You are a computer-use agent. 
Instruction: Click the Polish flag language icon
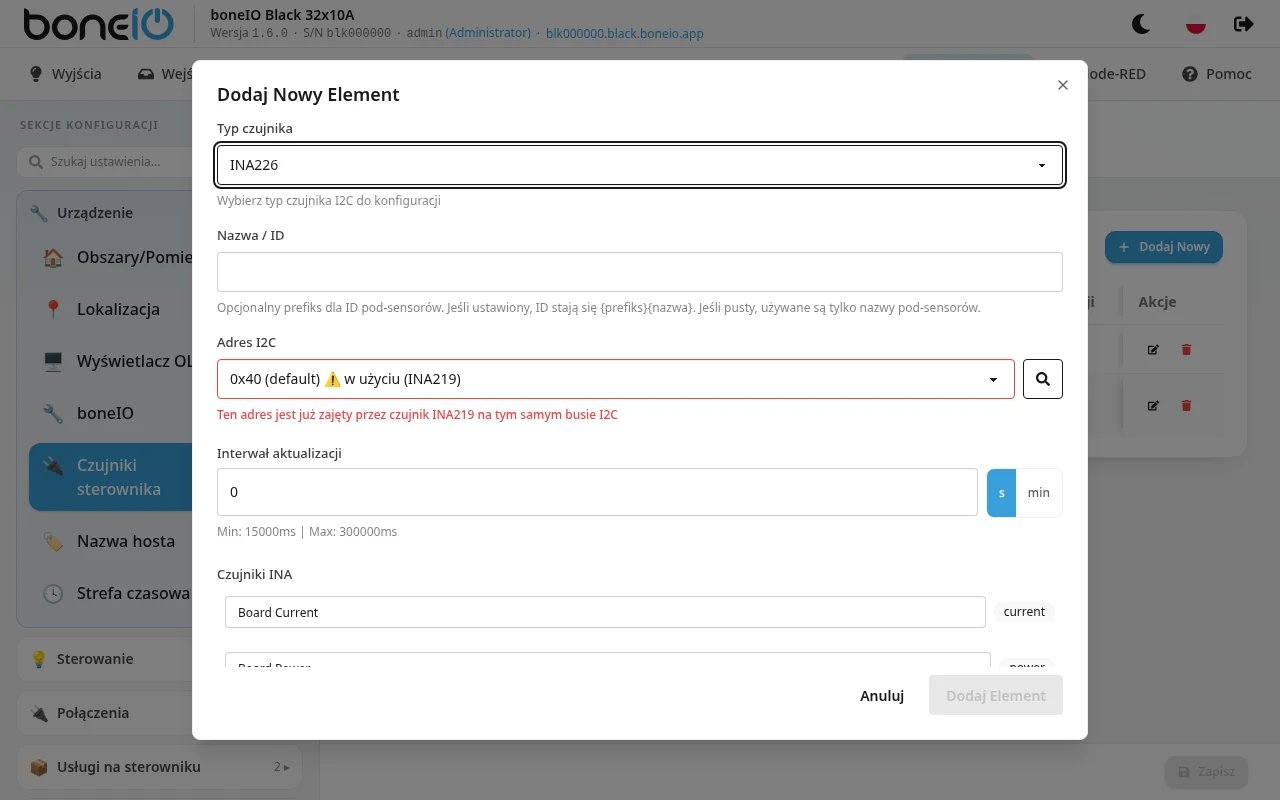[x=1194, y=23]
